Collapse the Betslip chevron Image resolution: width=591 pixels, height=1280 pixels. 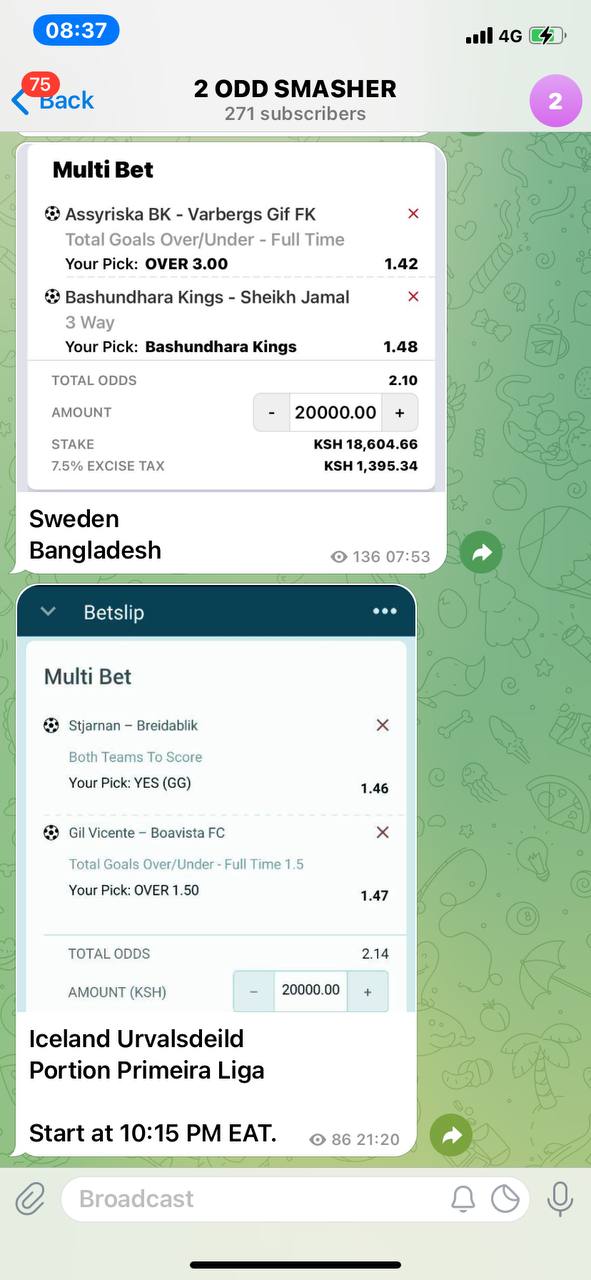click(48, 612)
